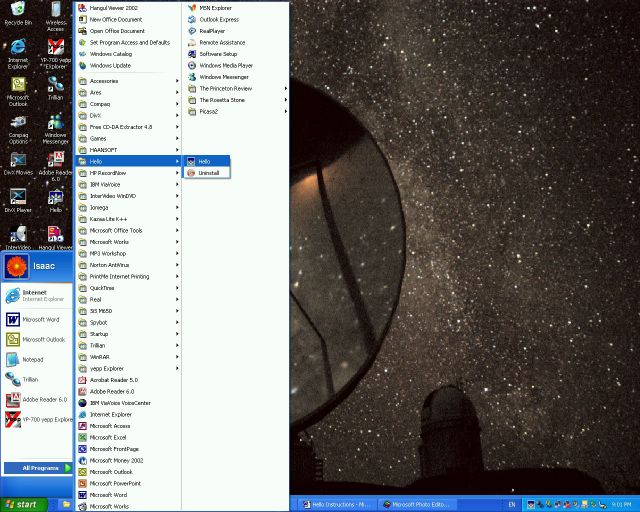The image size is (640, 512).
Task: Open the Recycle Bin desktop icon
Action: tap(18, 13)
